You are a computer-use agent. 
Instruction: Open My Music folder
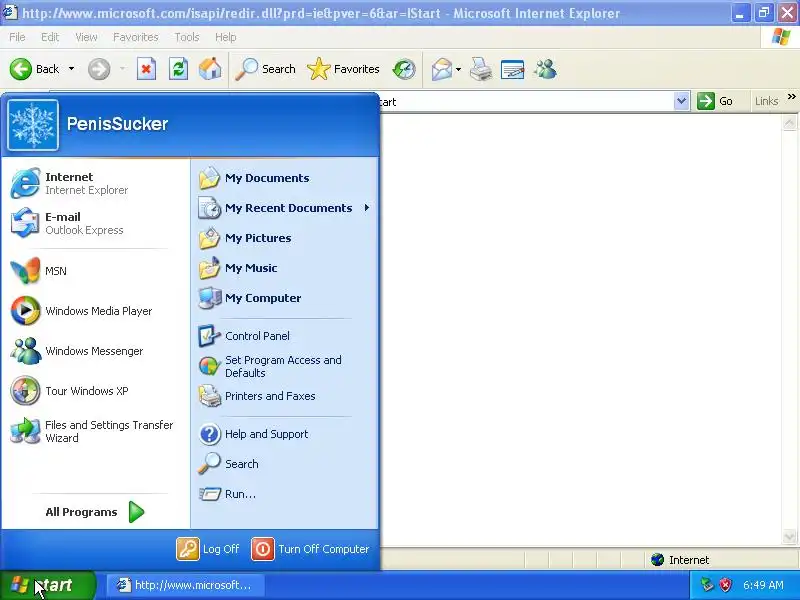coord(285,268)
